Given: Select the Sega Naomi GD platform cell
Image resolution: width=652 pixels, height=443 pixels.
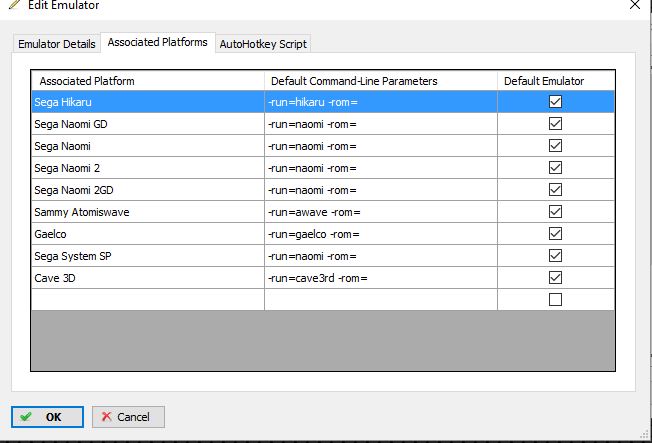Looking at the screenshot, I should tap(148, 124).
